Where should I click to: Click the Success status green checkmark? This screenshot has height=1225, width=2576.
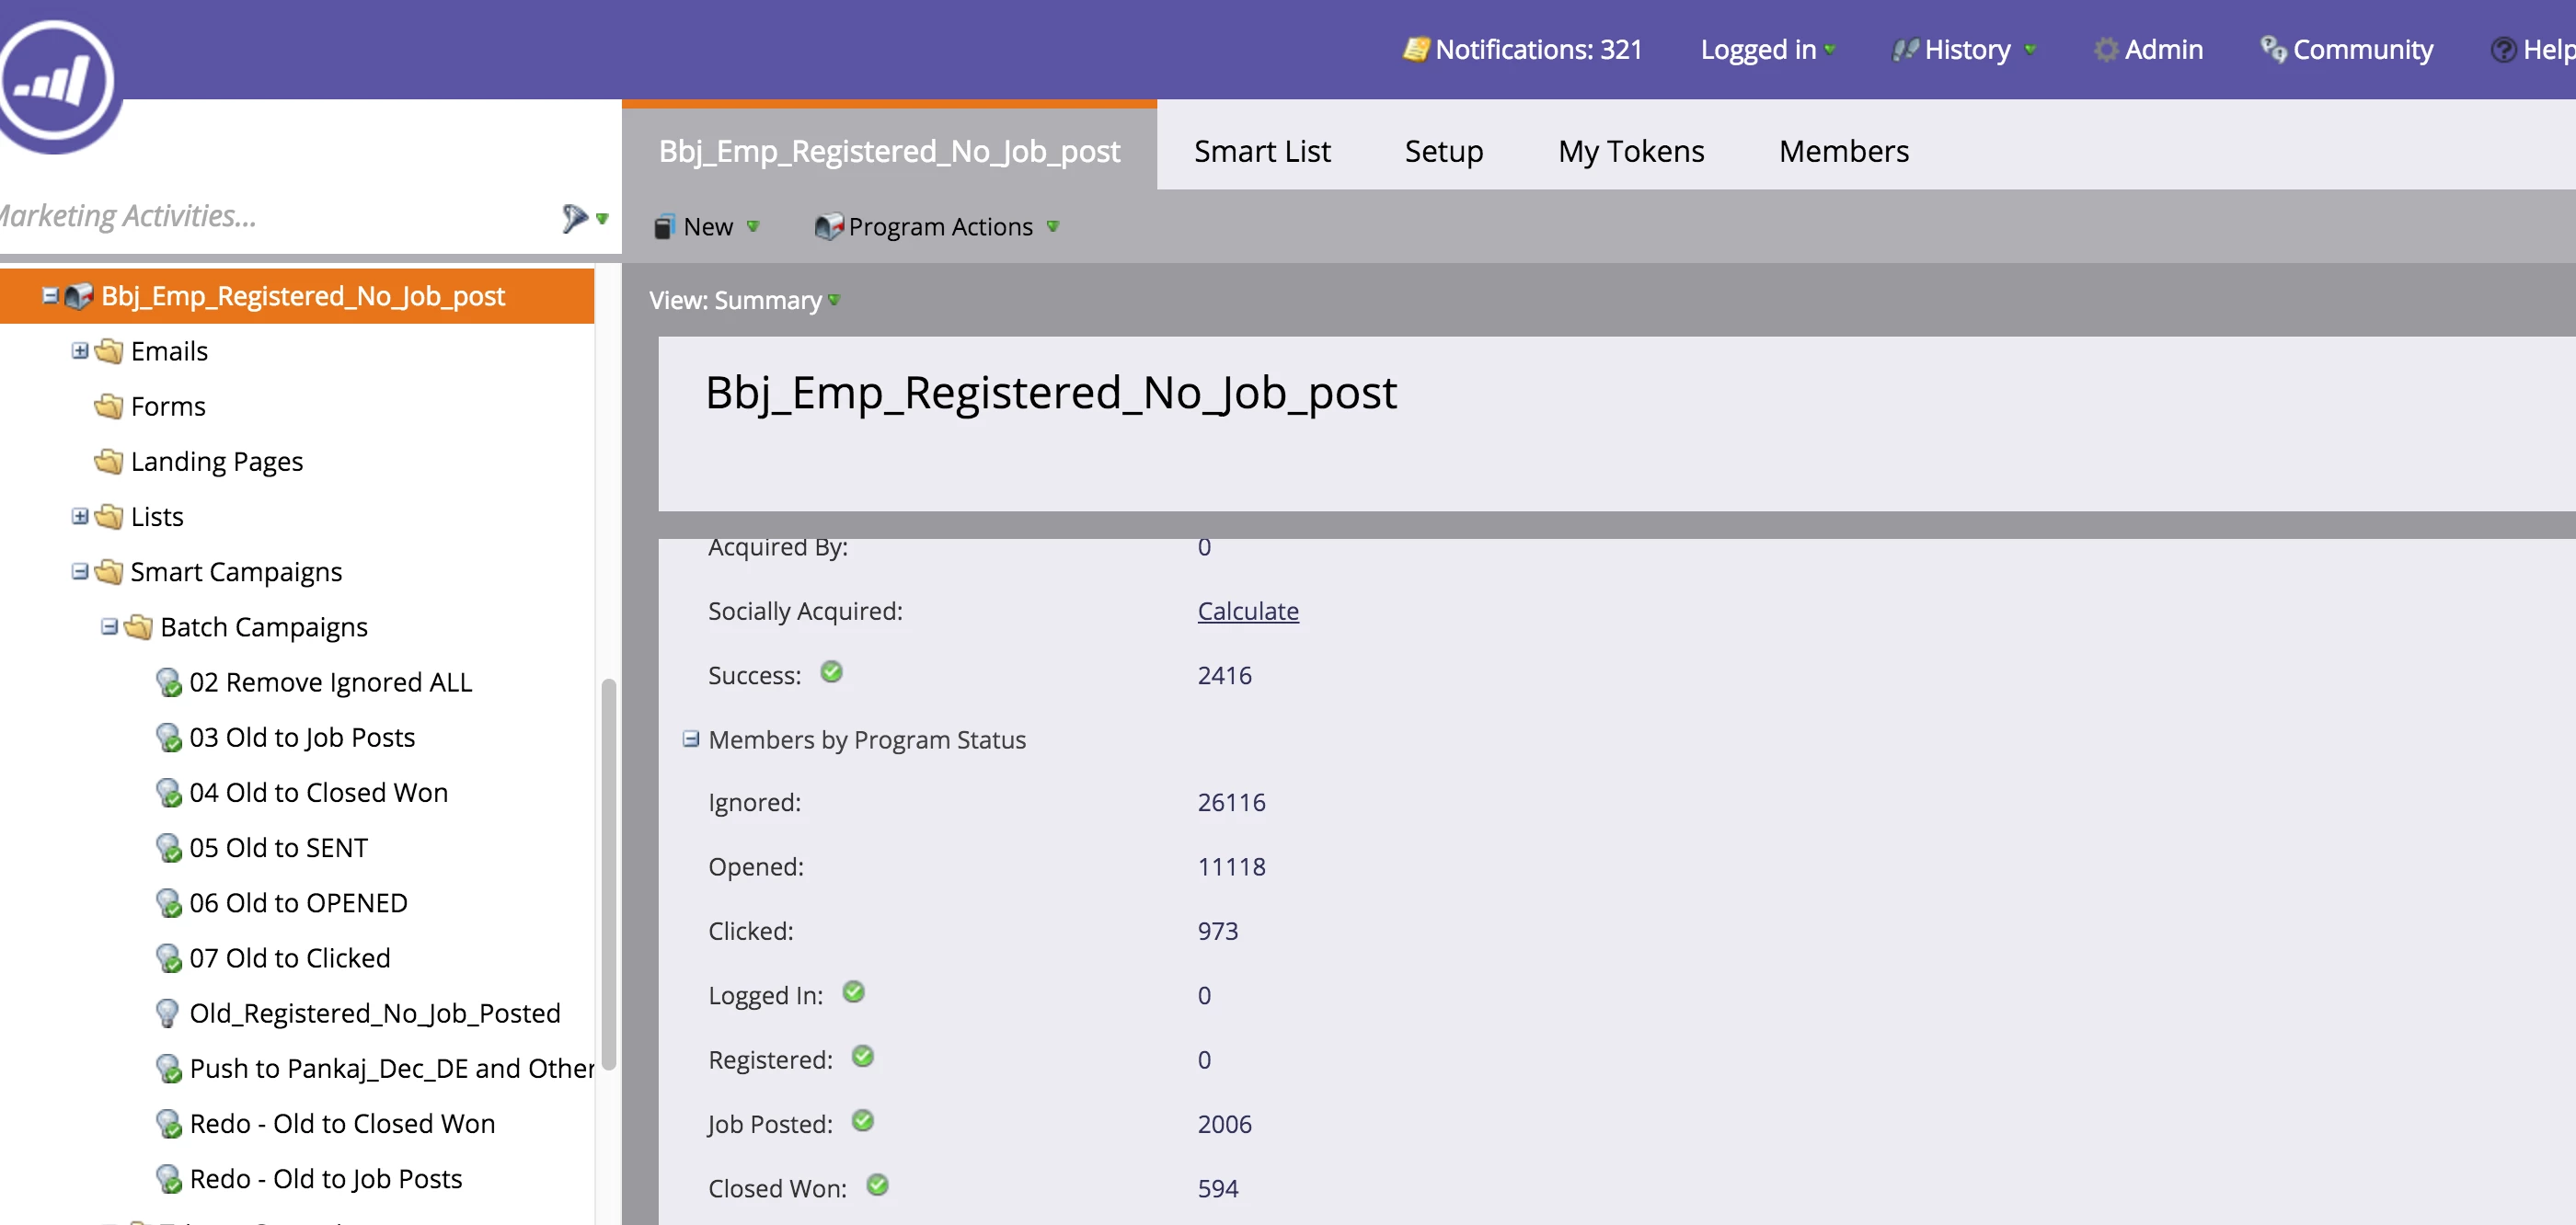831,672
